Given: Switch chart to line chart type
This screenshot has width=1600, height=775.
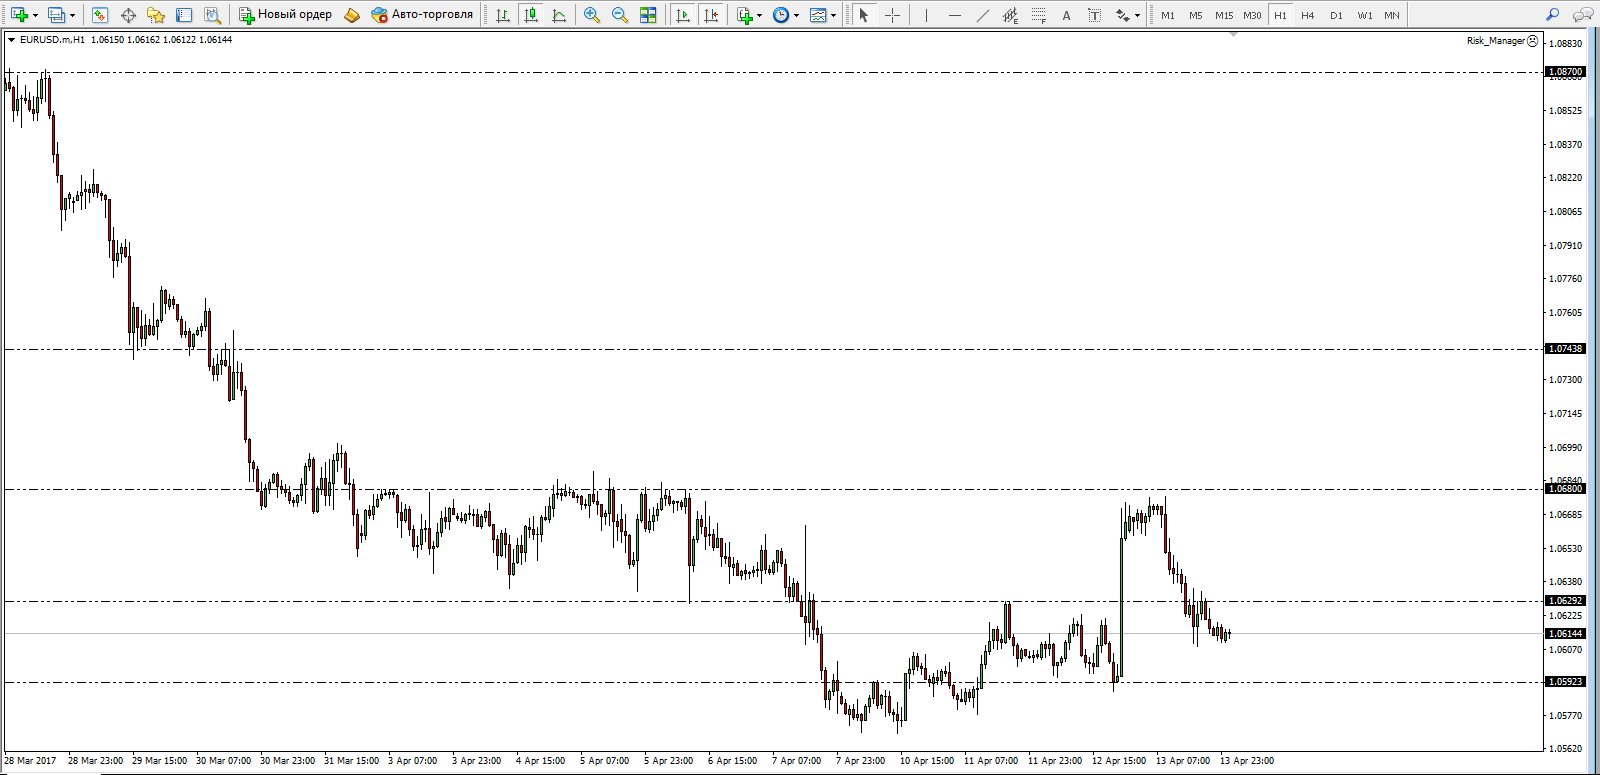Looking at the screenshot, I should 559,15.
